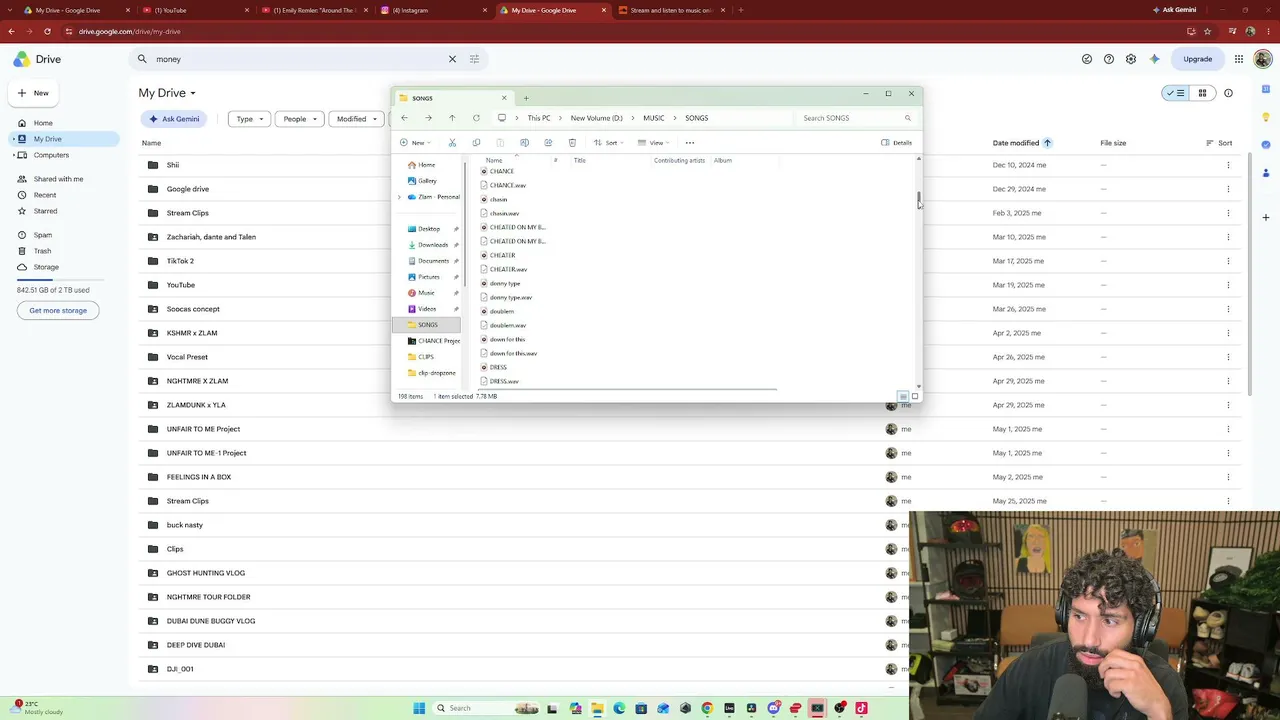Click the Copy icon in Explorer toolbar
The height and width of the screenshot is (720, 1280).
476,143
